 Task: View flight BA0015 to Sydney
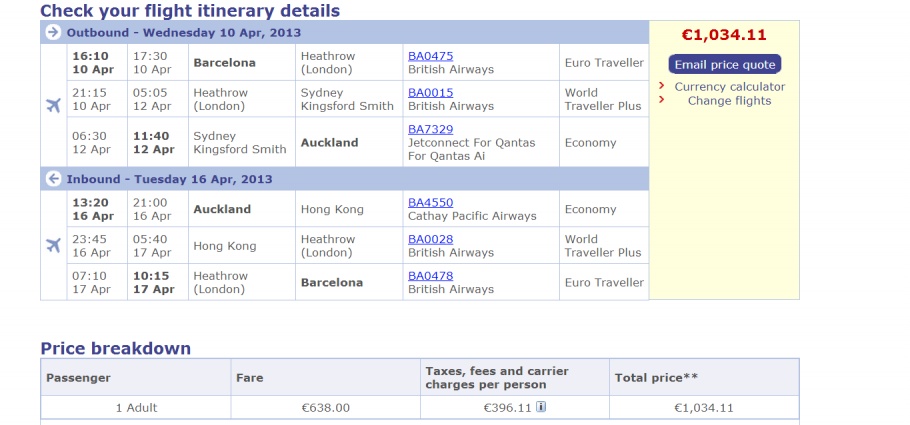click(431, 92)
